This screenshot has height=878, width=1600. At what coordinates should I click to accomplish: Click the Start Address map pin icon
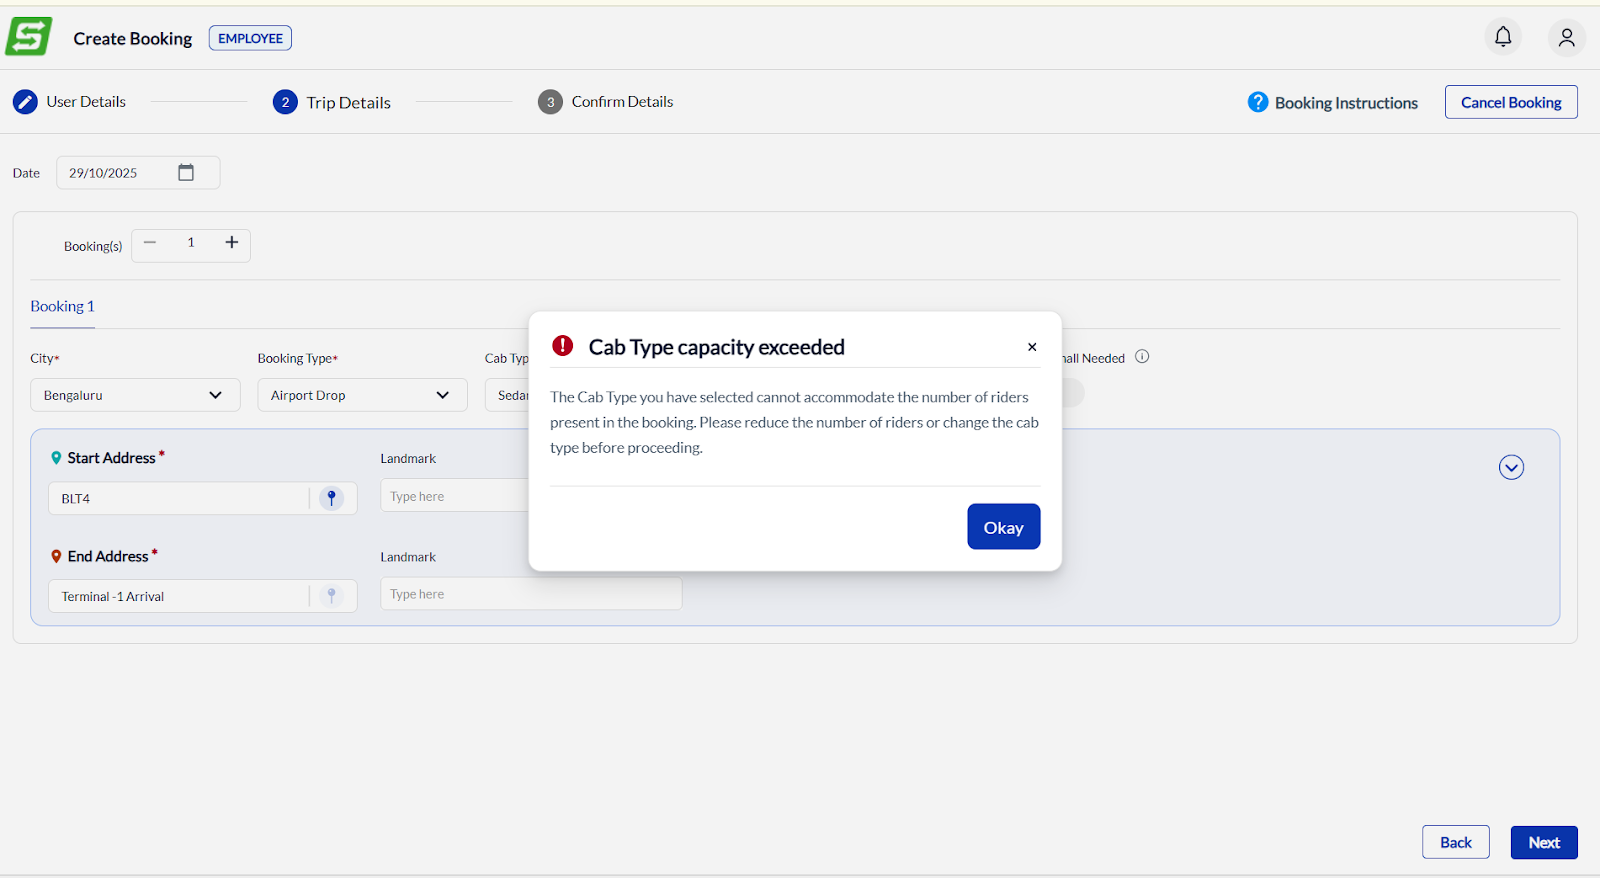pos(332,498)
